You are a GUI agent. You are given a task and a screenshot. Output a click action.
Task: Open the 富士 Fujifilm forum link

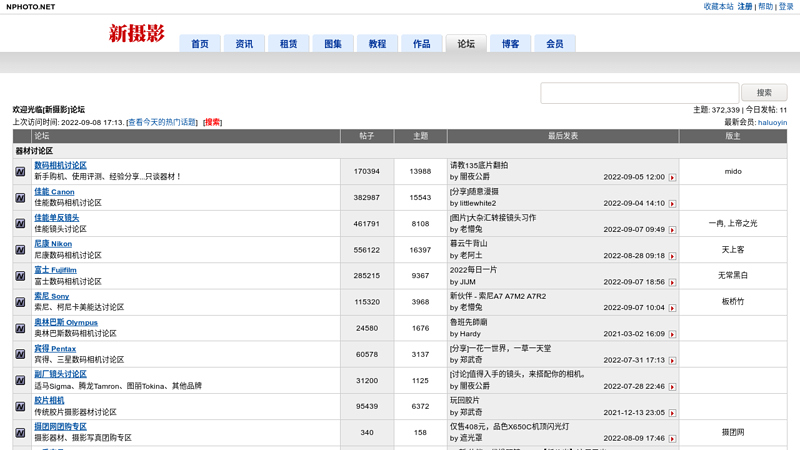(55, 270)
